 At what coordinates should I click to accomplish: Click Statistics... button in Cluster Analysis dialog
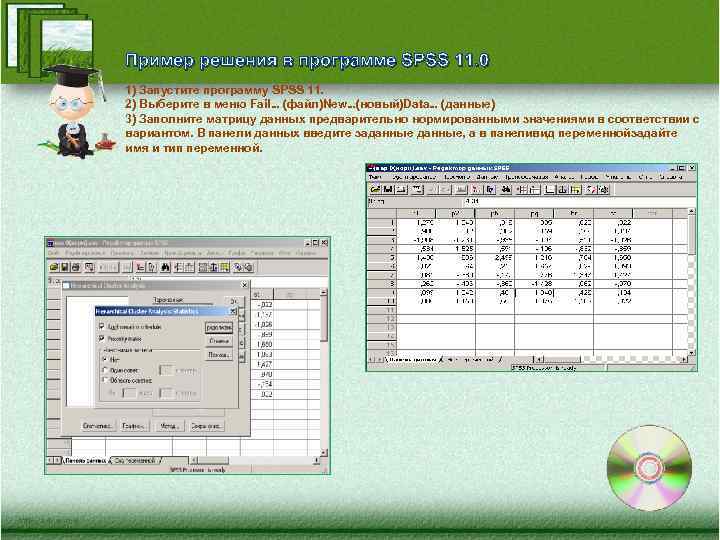pos(97,426)
